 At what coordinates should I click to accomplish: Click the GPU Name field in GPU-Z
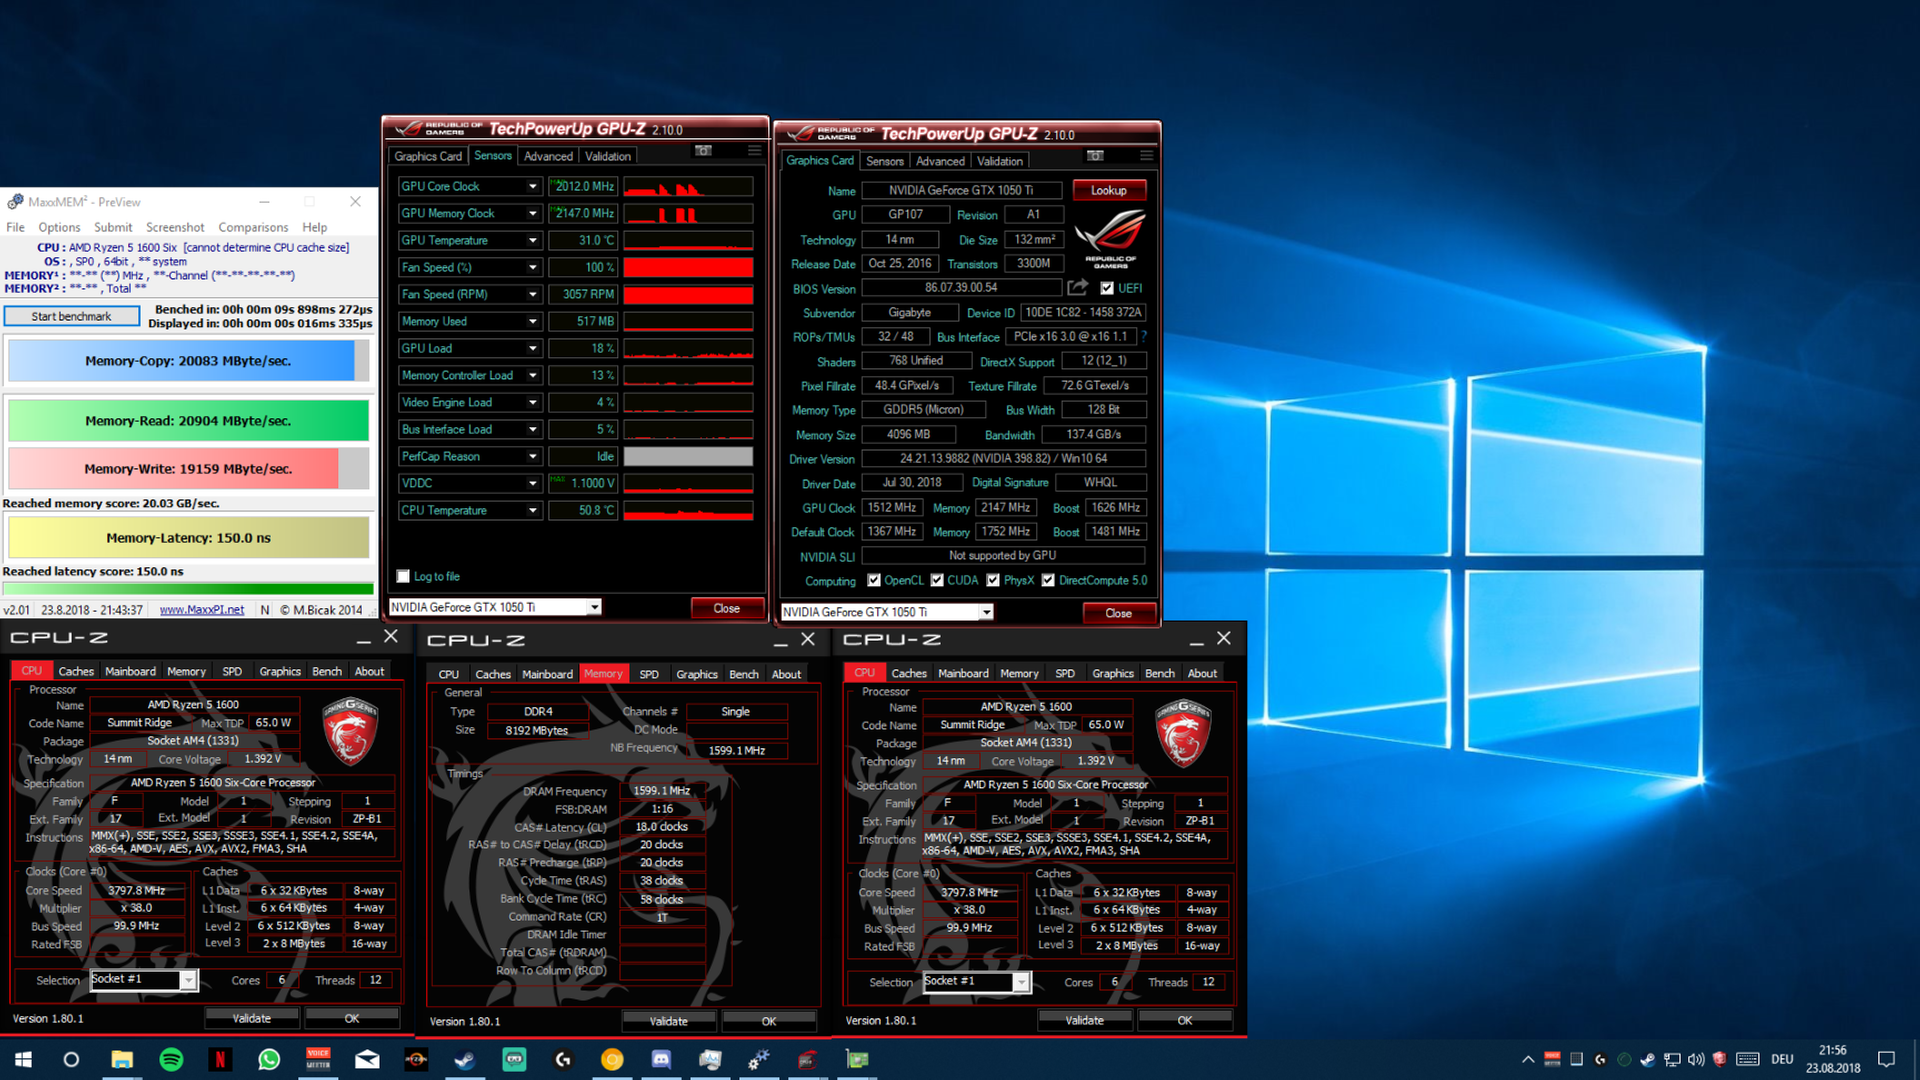pos(961,190)
